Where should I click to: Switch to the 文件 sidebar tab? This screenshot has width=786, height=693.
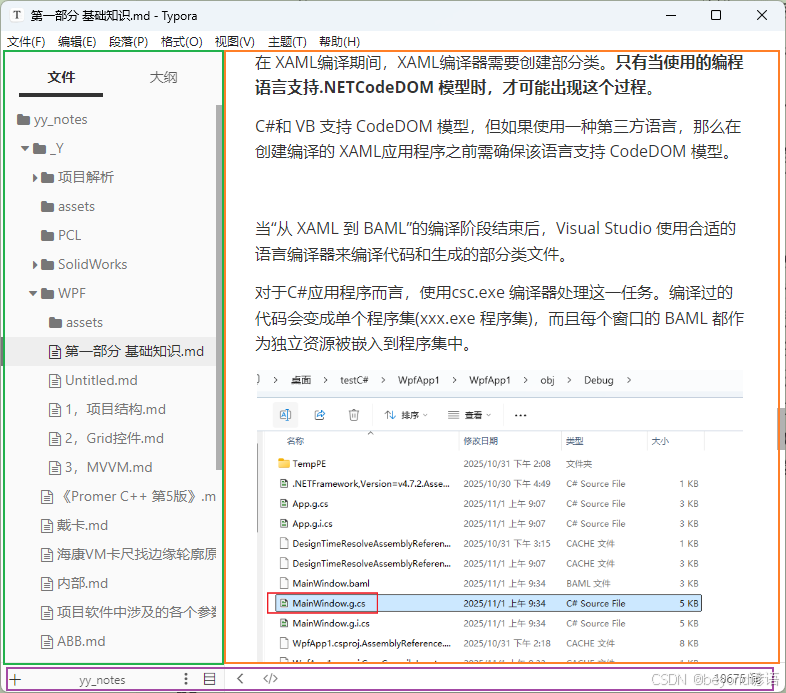click(x=61, y=77)
